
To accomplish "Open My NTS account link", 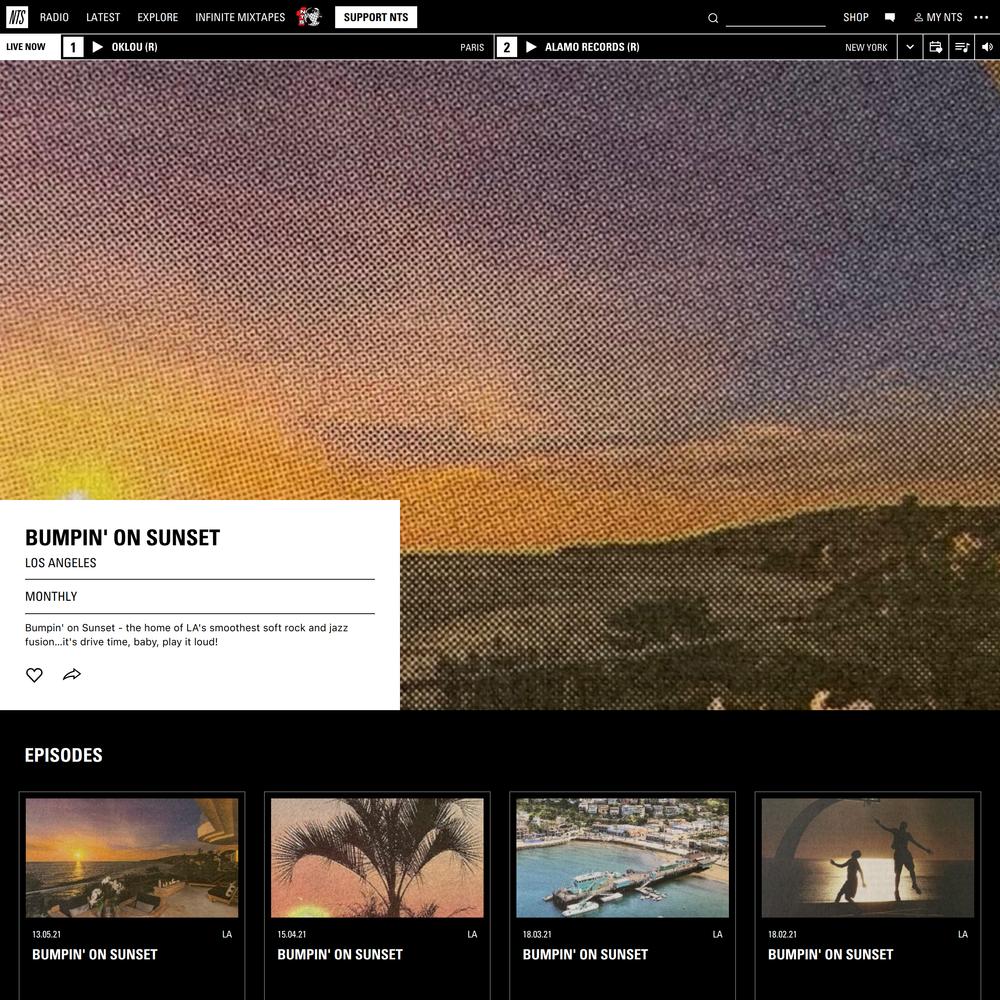I will (938, 17).
